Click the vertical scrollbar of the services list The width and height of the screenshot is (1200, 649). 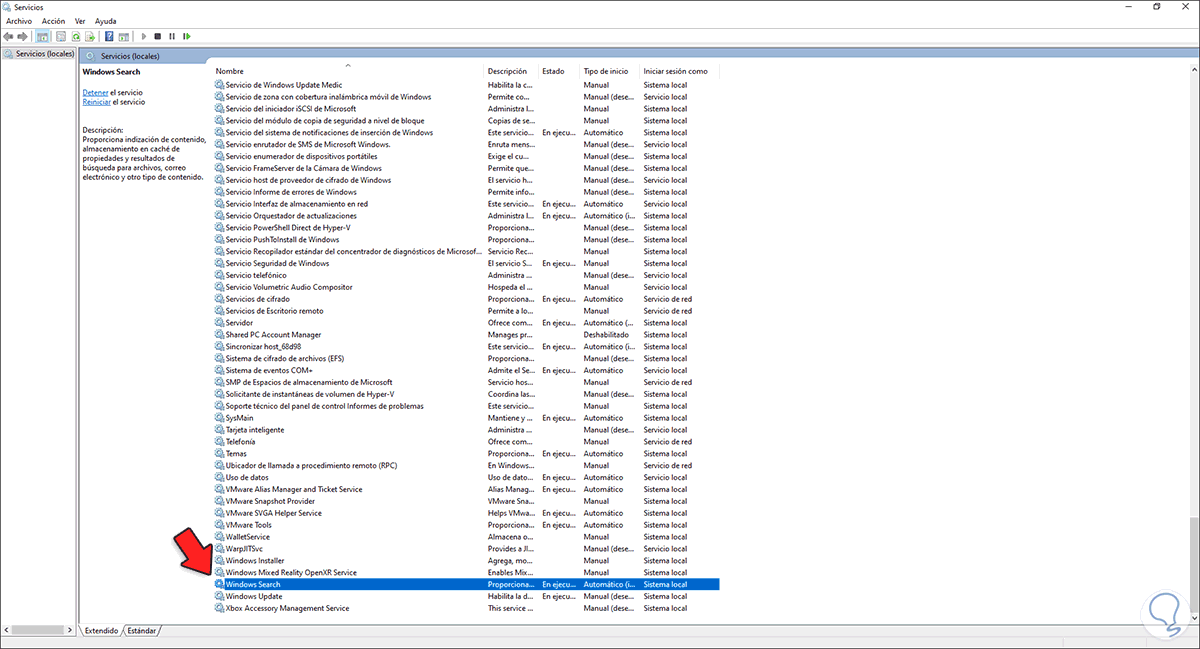(x=1194, y=345)
